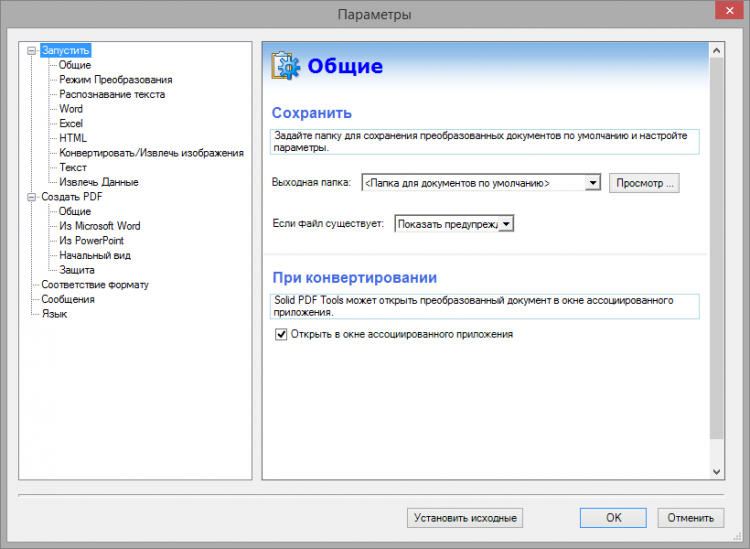Click the scrollbar down arrow in the settings pane
This screenshot has height=549, width=750.
tap(717, 471)
